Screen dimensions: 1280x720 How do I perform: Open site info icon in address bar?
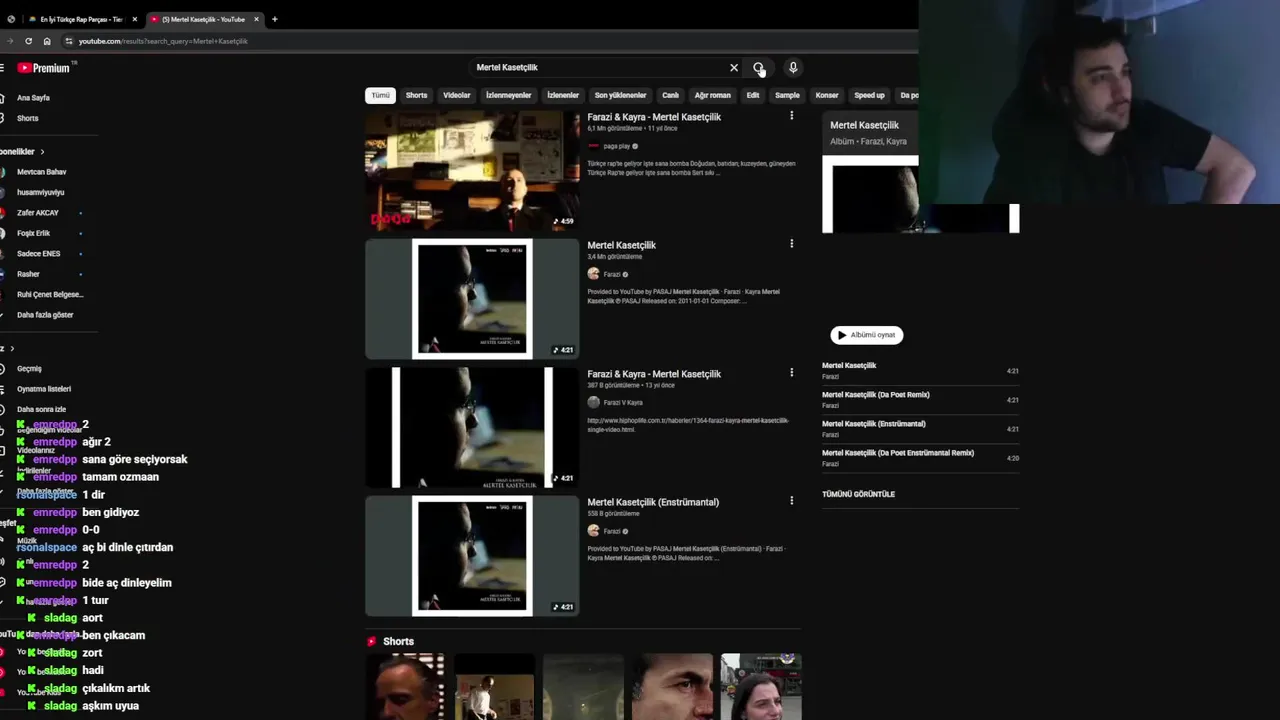pyautogui.click(x=68, y=41)
